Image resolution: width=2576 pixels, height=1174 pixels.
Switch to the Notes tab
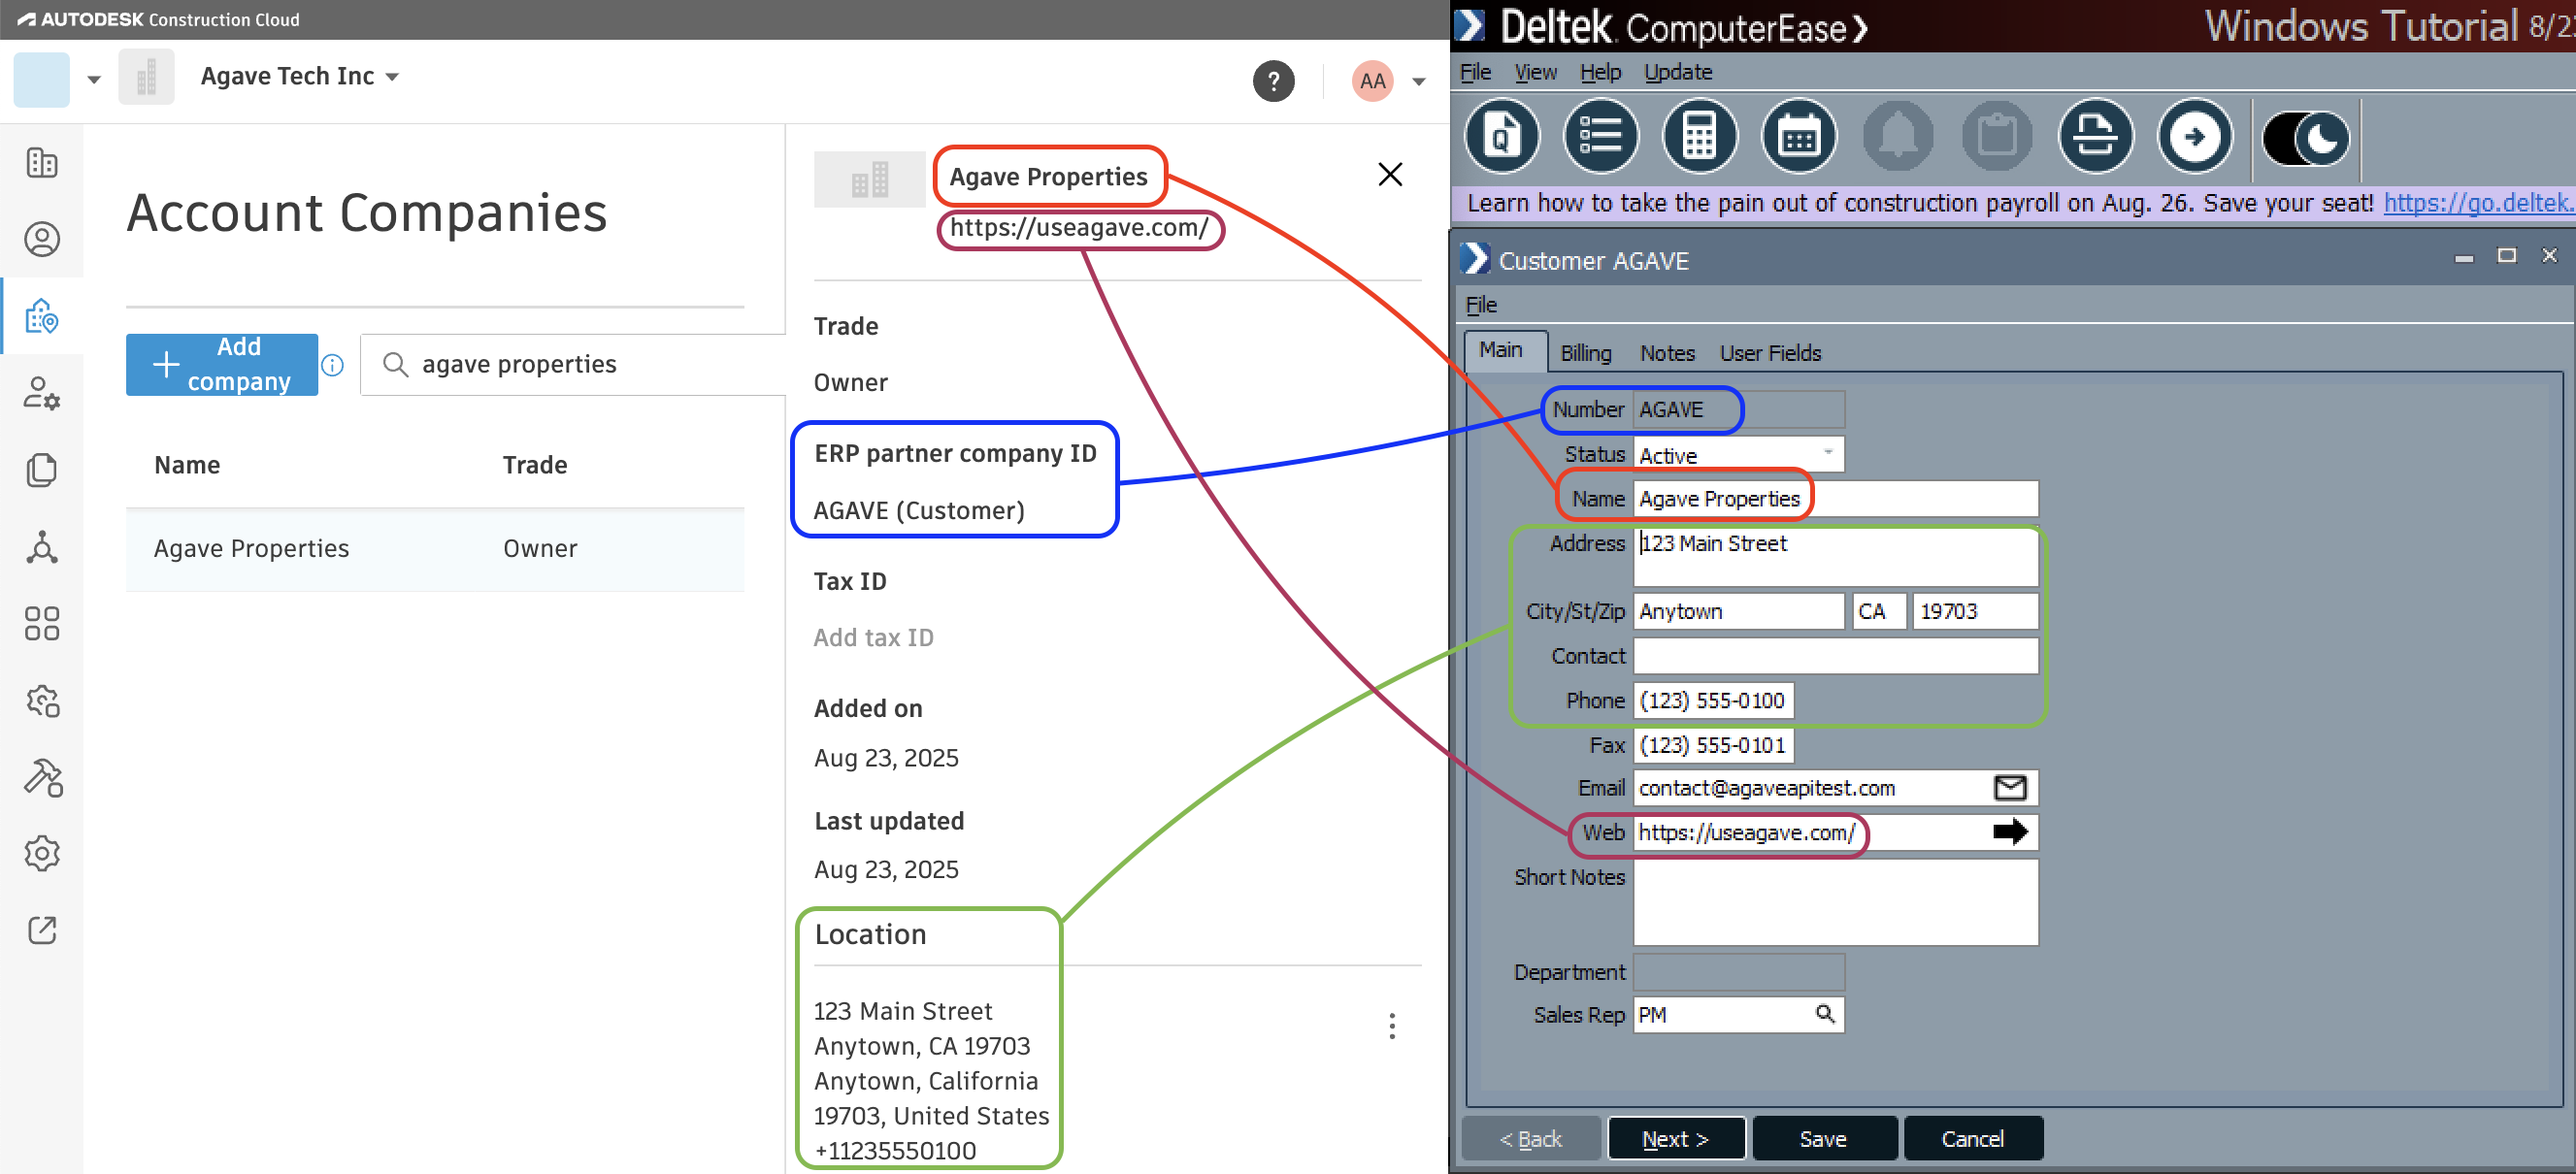[x=1667, y=353]
